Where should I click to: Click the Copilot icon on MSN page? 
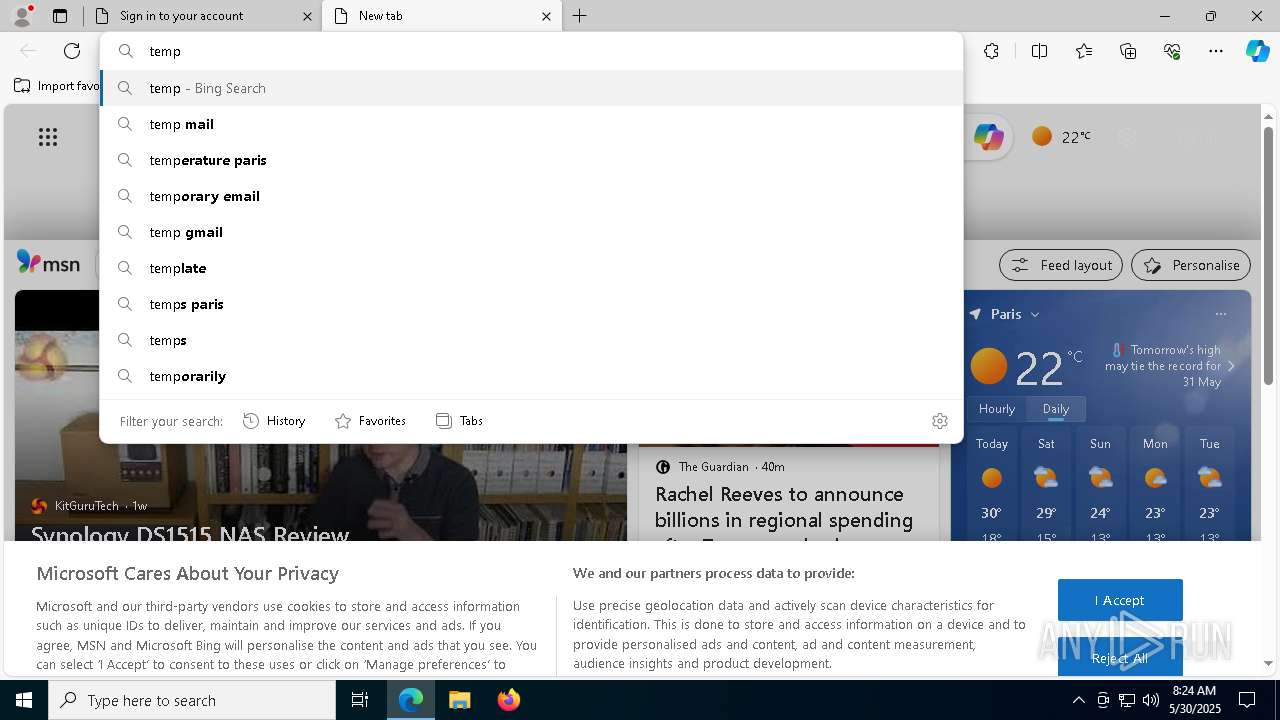pos(989,137)
